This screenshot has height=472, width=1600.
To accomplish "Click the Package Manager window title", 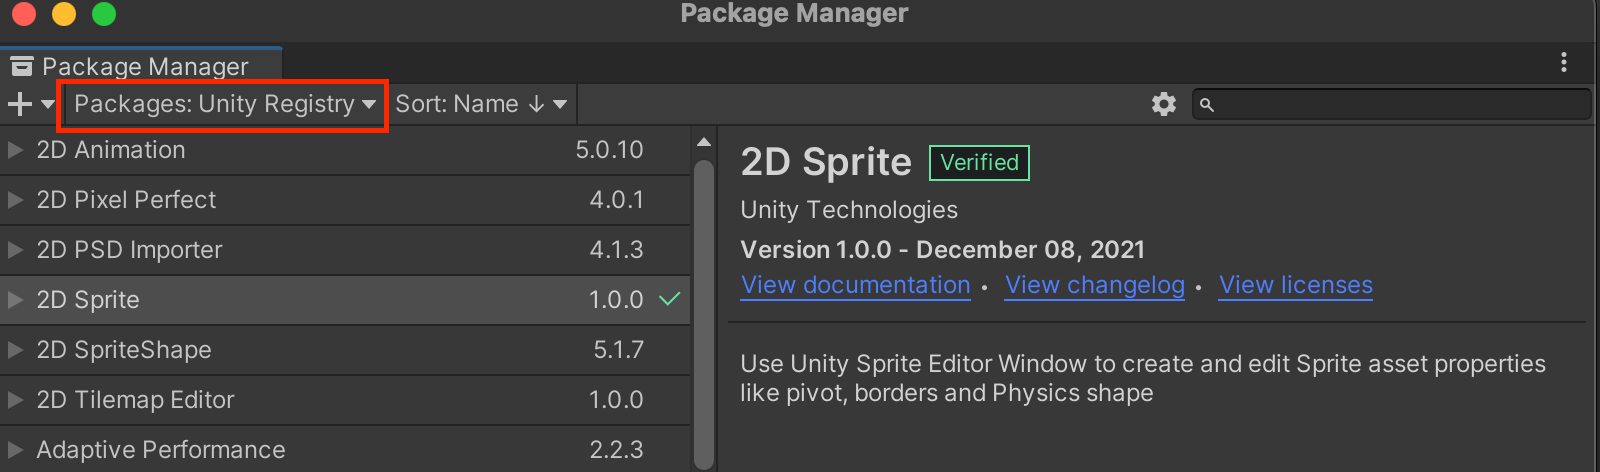I will [x=794, y=13].
